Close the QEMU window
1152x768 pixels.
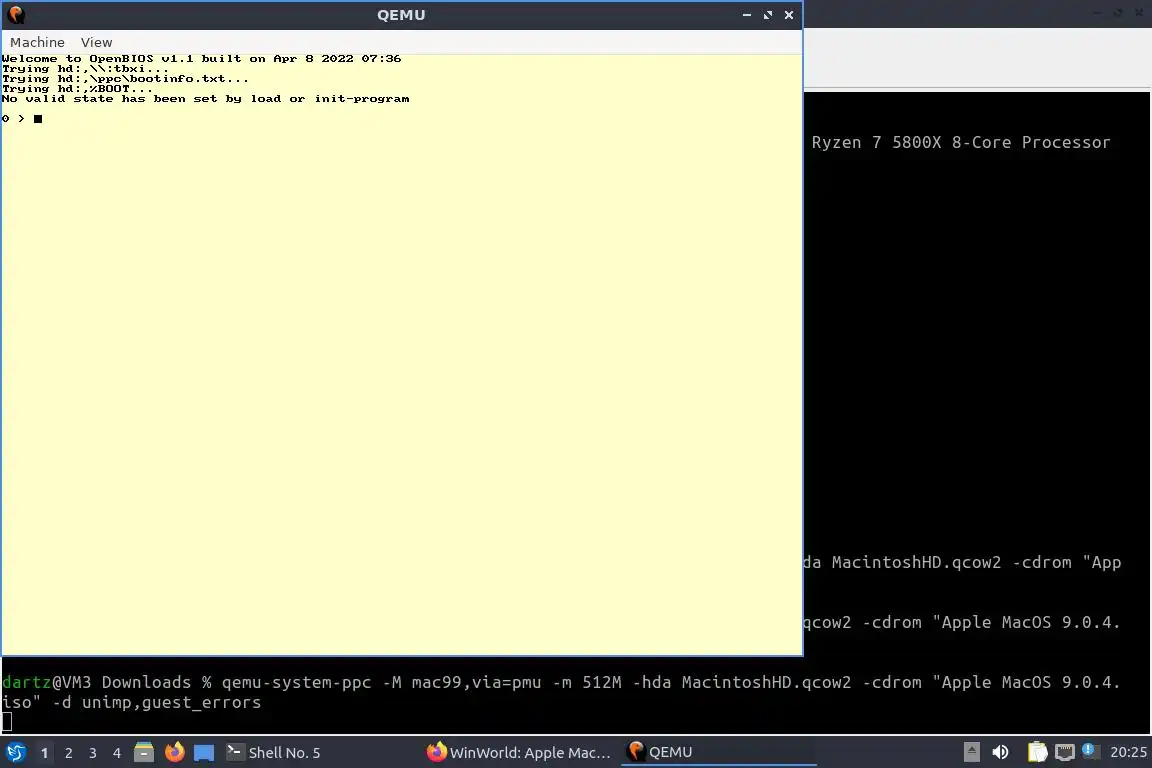point(788,15)
